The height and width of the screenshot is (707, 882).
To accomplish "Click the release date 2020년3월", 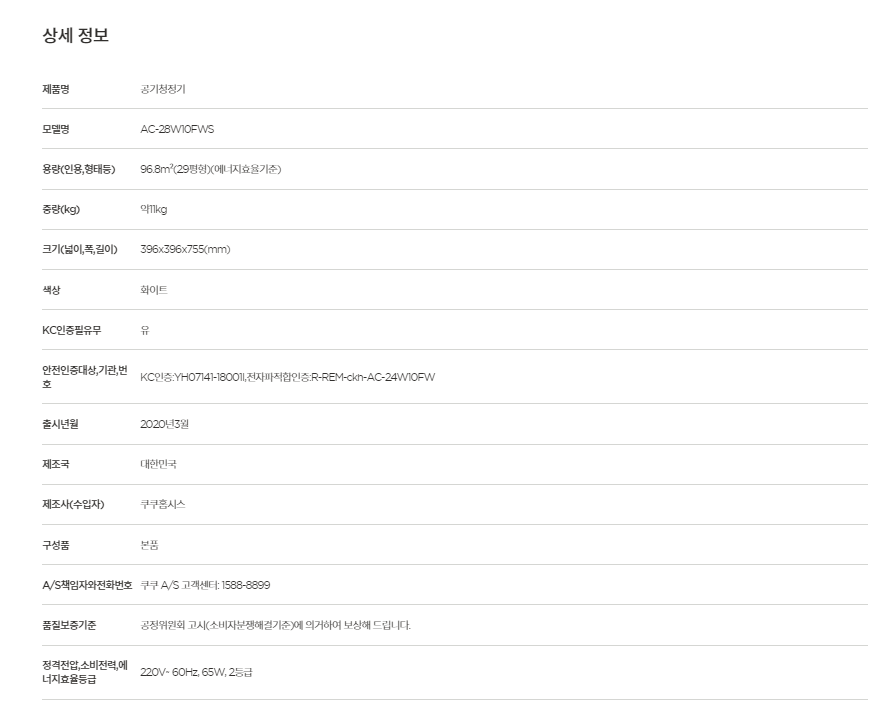I will point(164,424).
